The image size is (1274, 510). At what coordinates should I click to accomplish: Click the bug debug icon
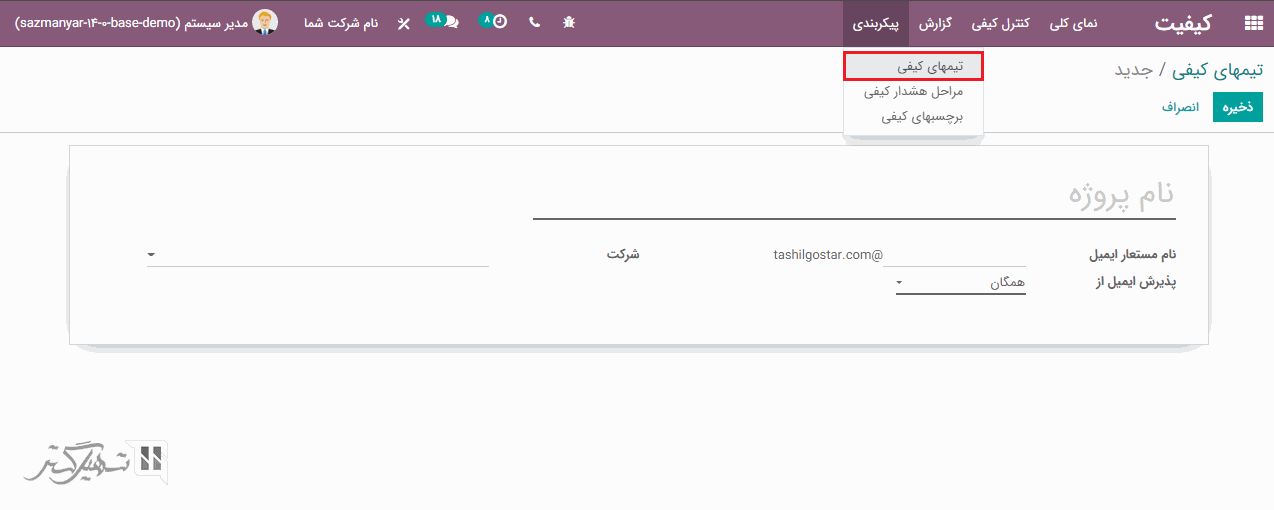tap(569, 22)
